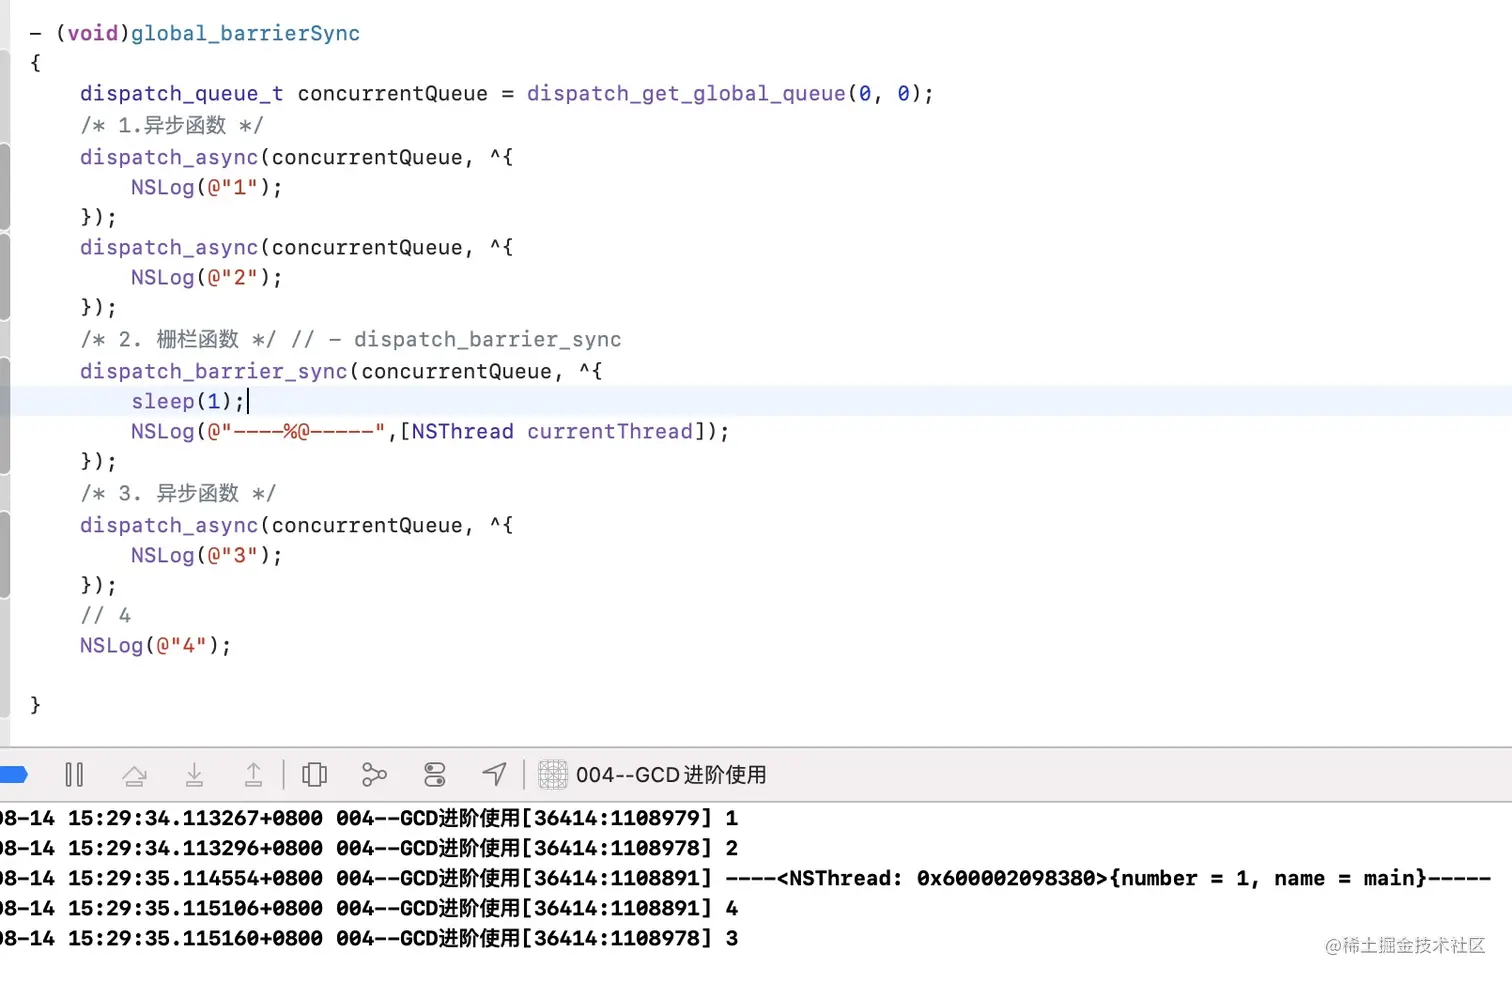Image resolution: width=1512 pixels, height=982 pixels.
Task: Step into the current function call
Action: 194,775
